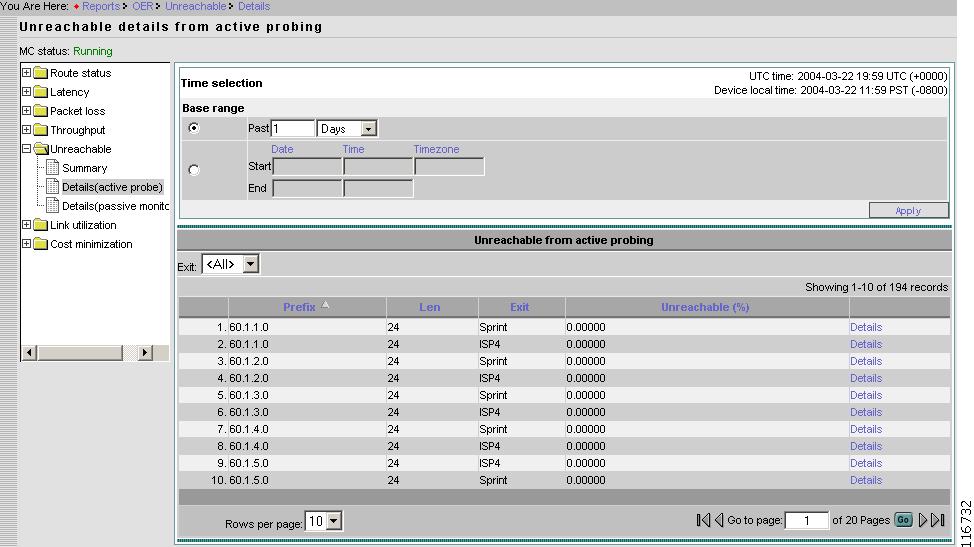This screenshot has width=974, height=547.
Task: Click the Go to page input field
Action: point(806,521)
